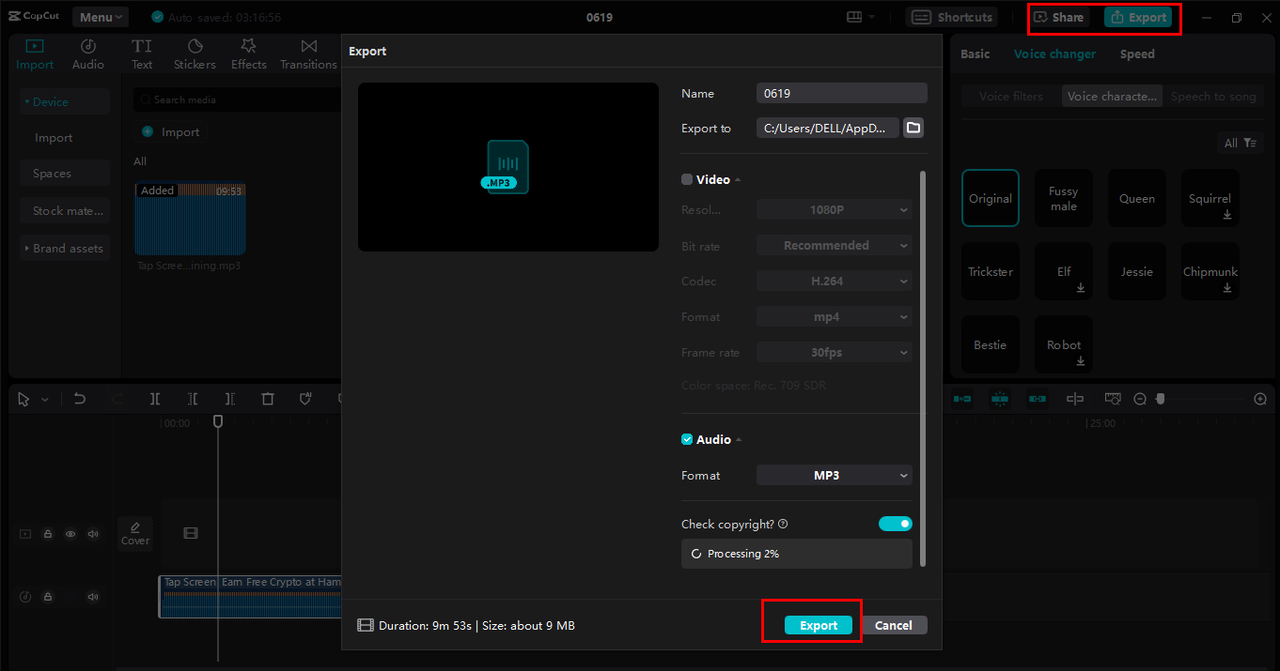Viewport: 1280px width, 671px height.
Task: Click the audio track music note icon
Action: [26, 597]
